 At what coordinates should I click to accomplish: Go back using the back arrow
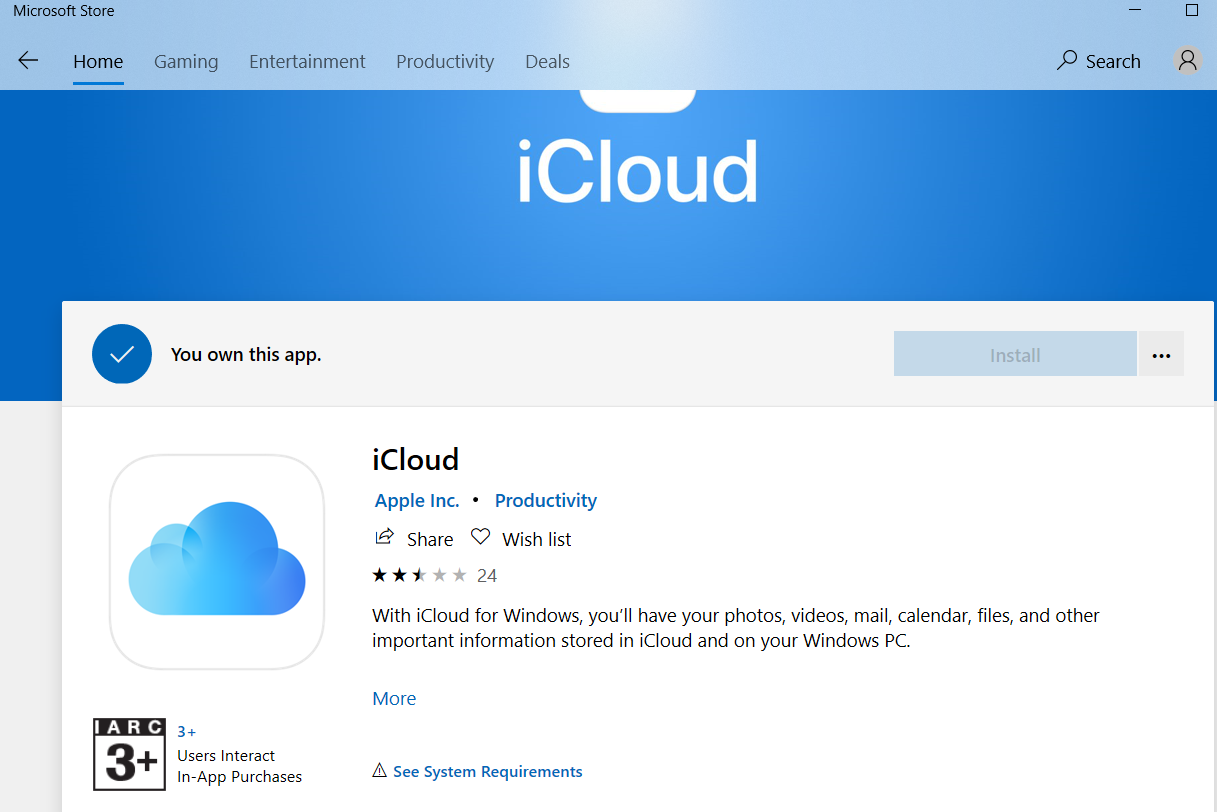[x=28, y=60]
